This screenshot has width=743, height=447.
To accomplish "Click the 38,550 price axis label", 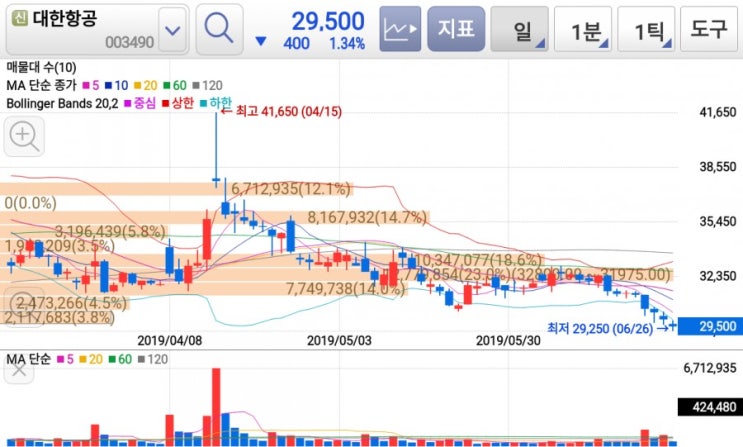I will pos(717,166).
